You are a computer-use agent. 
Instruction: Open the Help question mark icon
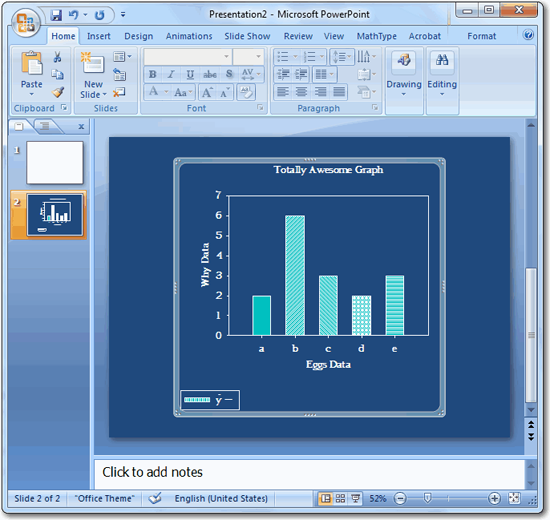pos(528,35)
